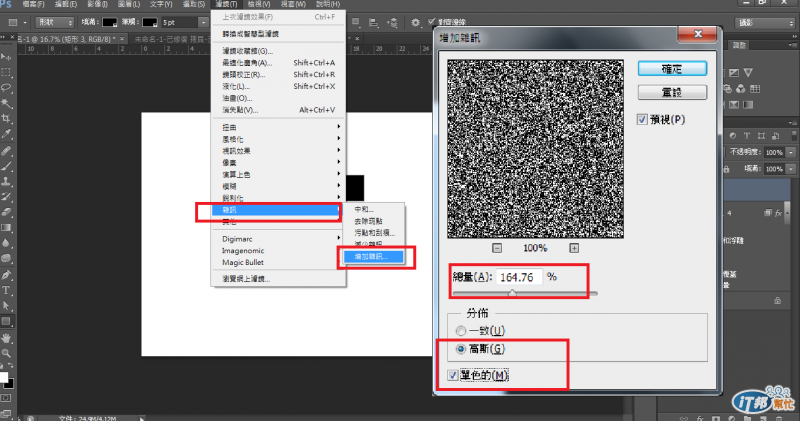Open the 不透明度 opacity dropdown arrow

point(791,152)
